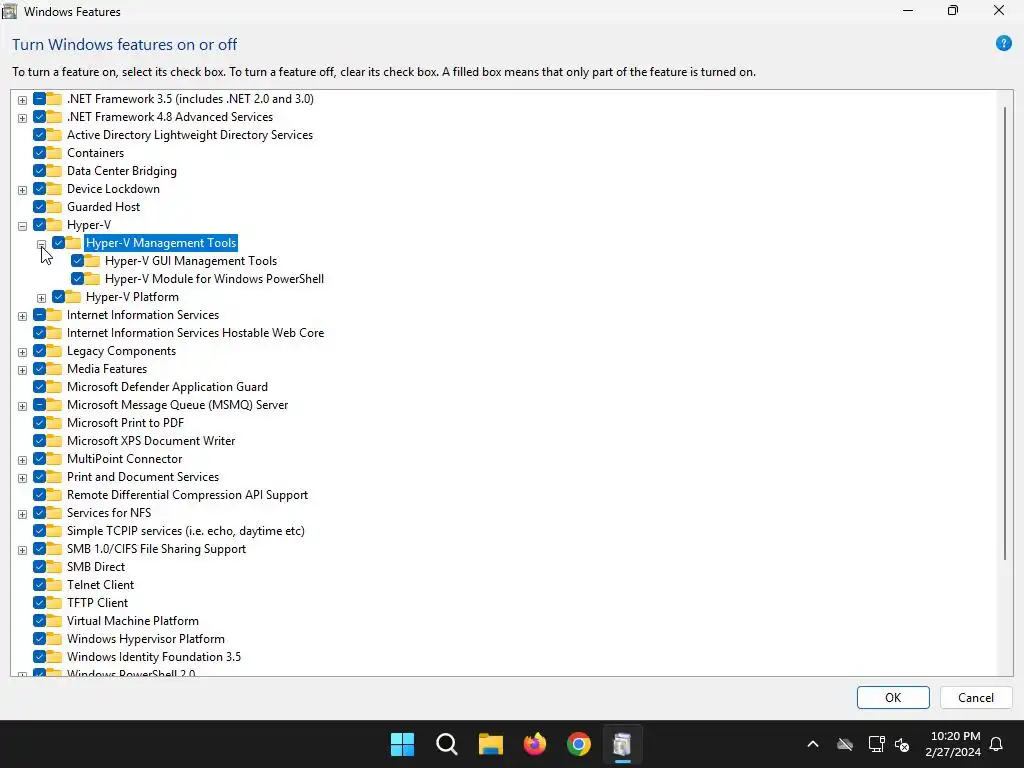
Task: Expand SMB 1.0/CIFS File Sharing Support
Action: [x=22, y=550]
